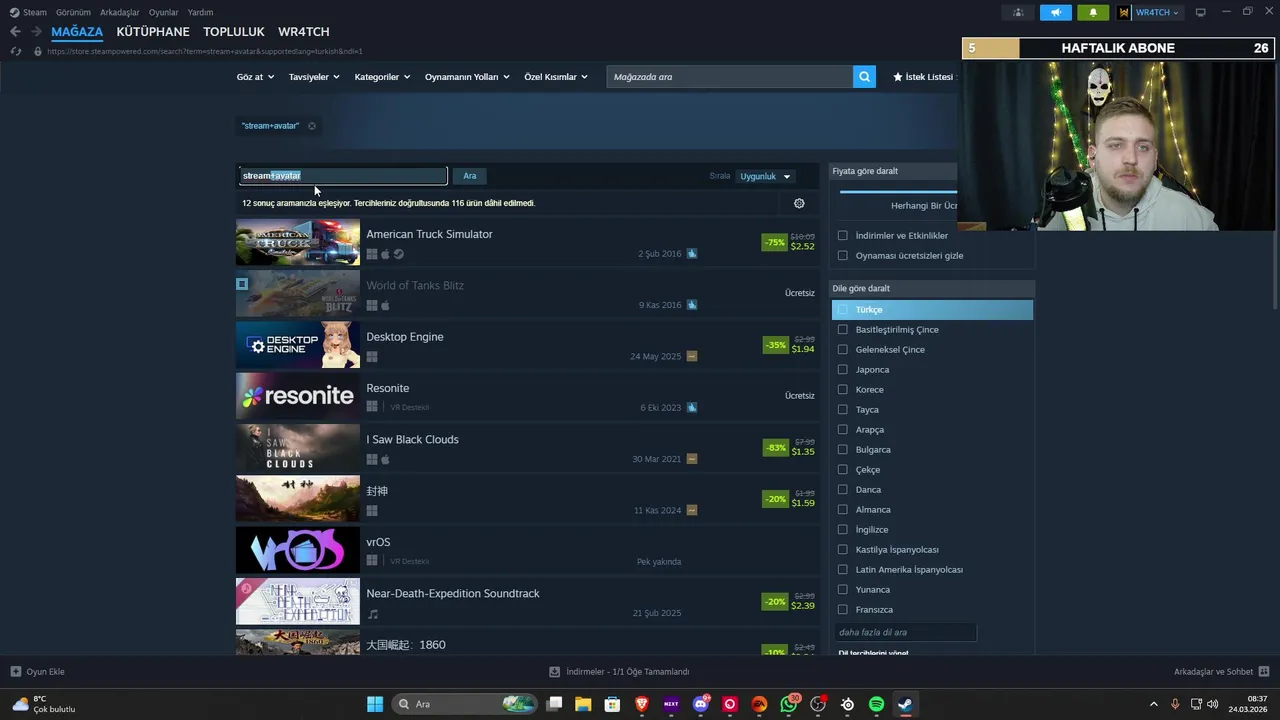Enable Korece language filter
Viewport: 1280px width, 720px height.
pos(843,390)
